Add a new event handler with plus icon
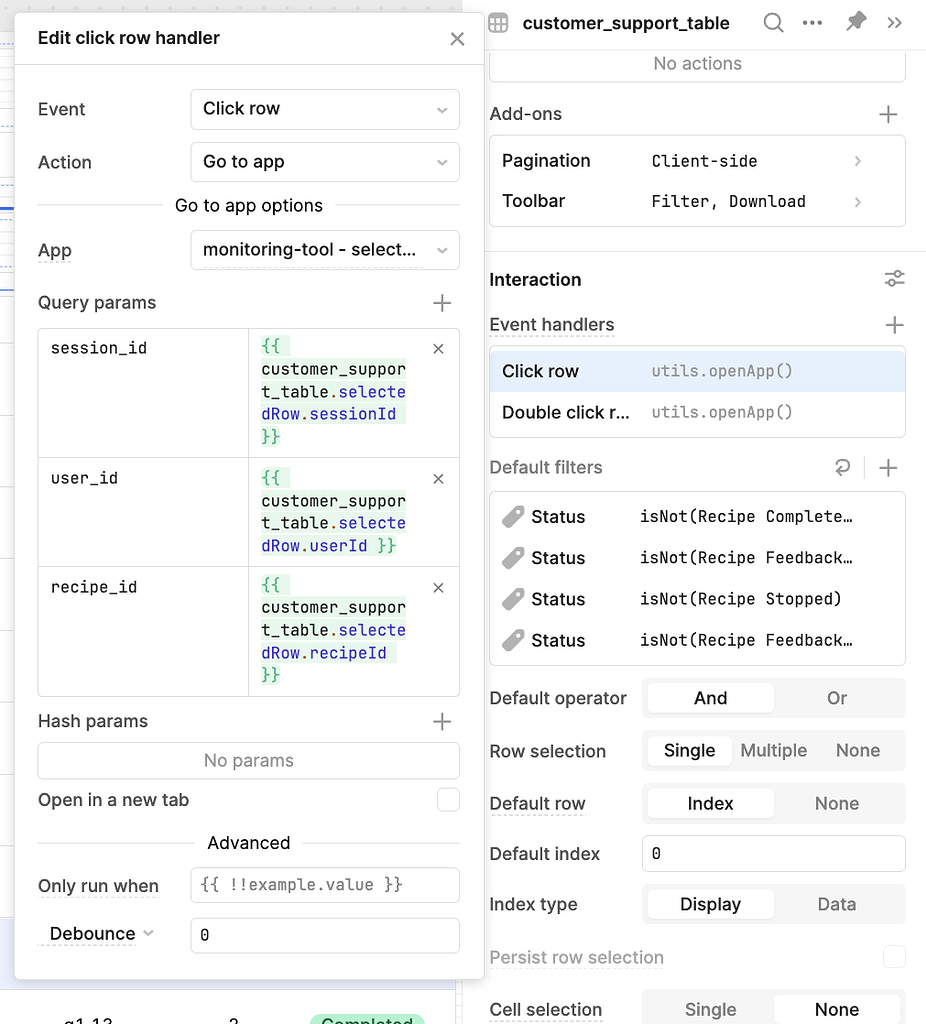The height and width of the screenshot is (1024, 926). coord(894,325)
